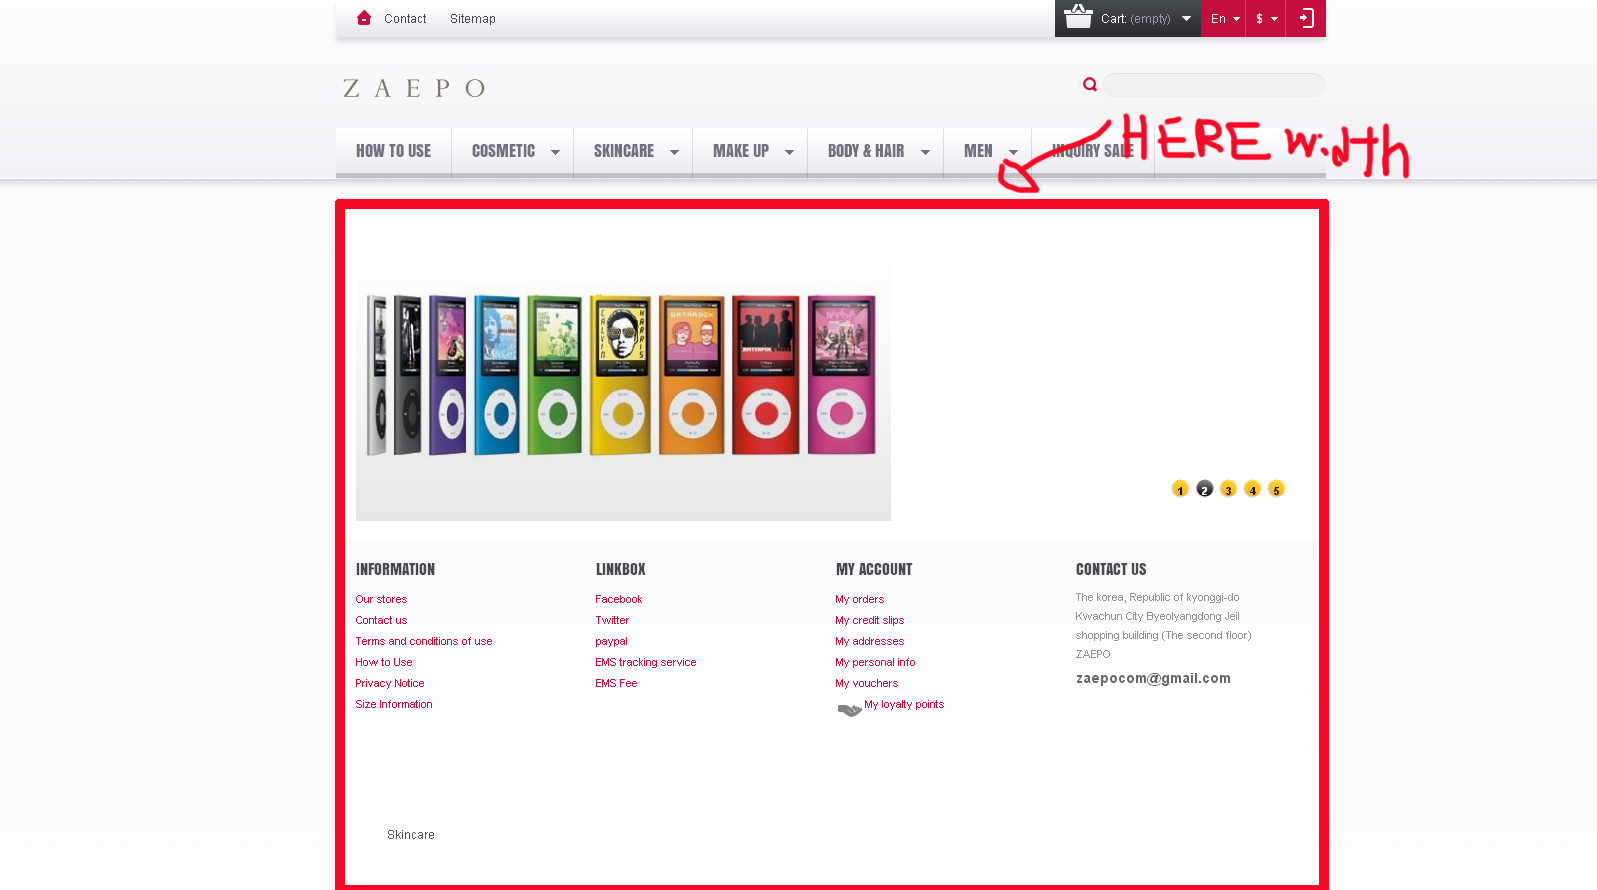Open the Size Information link
Viewport: 1597px width, 890px height.
pyautogui.click(x=394, y=704)
